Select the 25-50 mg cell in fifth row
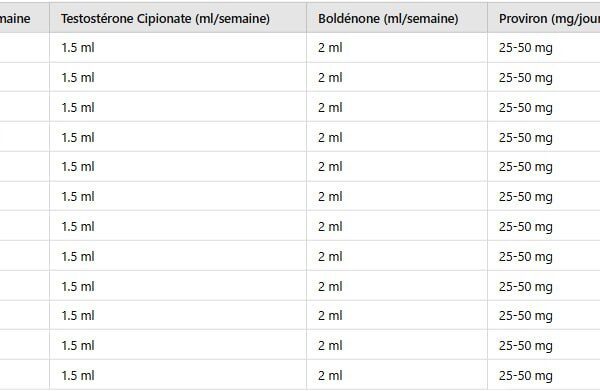 pos(544,167)
